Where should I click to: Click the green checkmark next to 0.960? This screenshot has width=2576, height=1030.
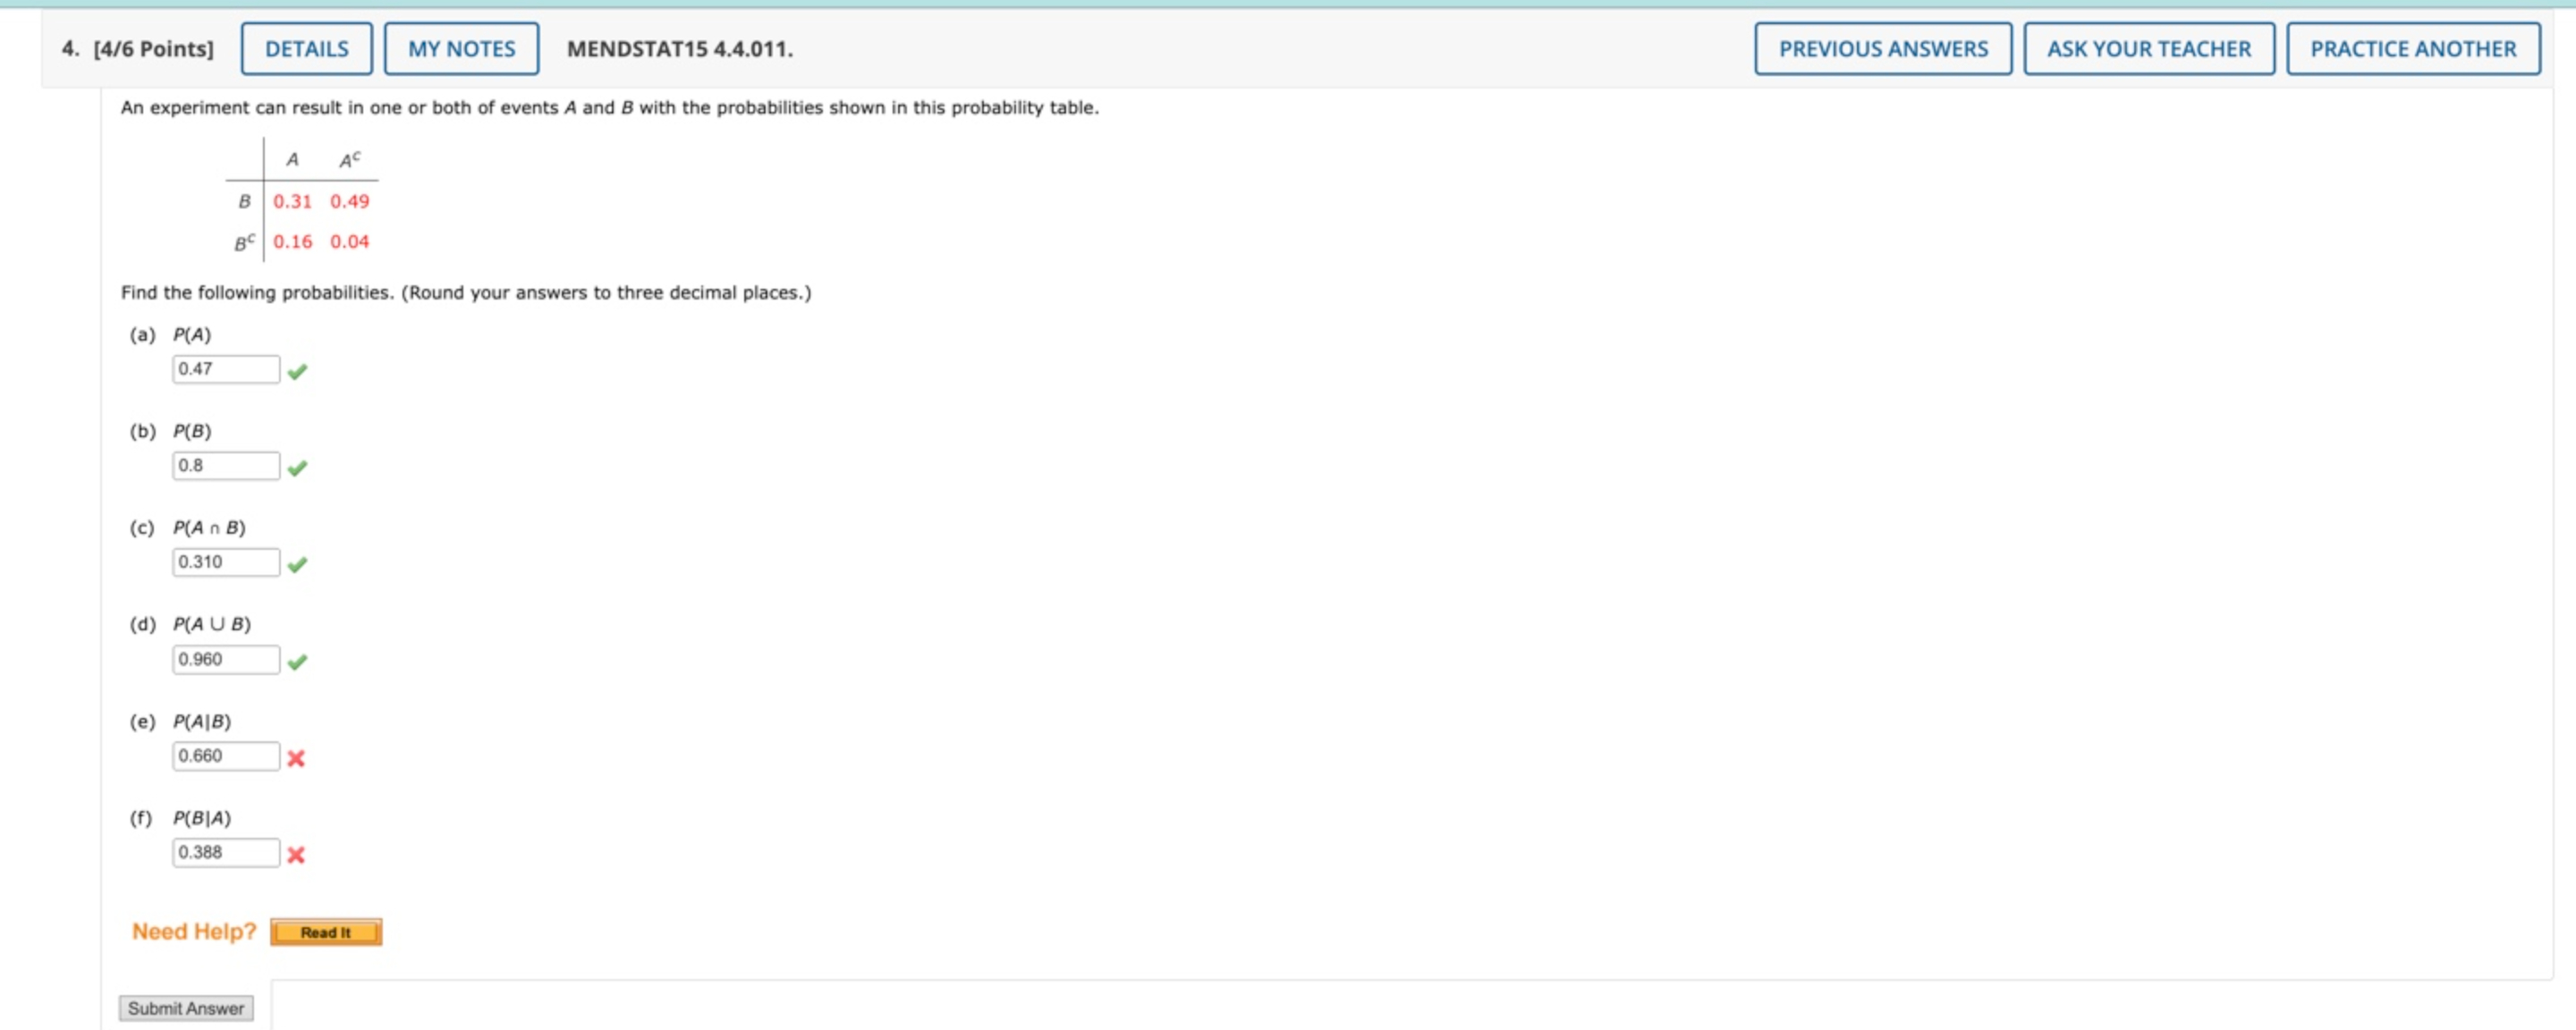tap(299, 661)
